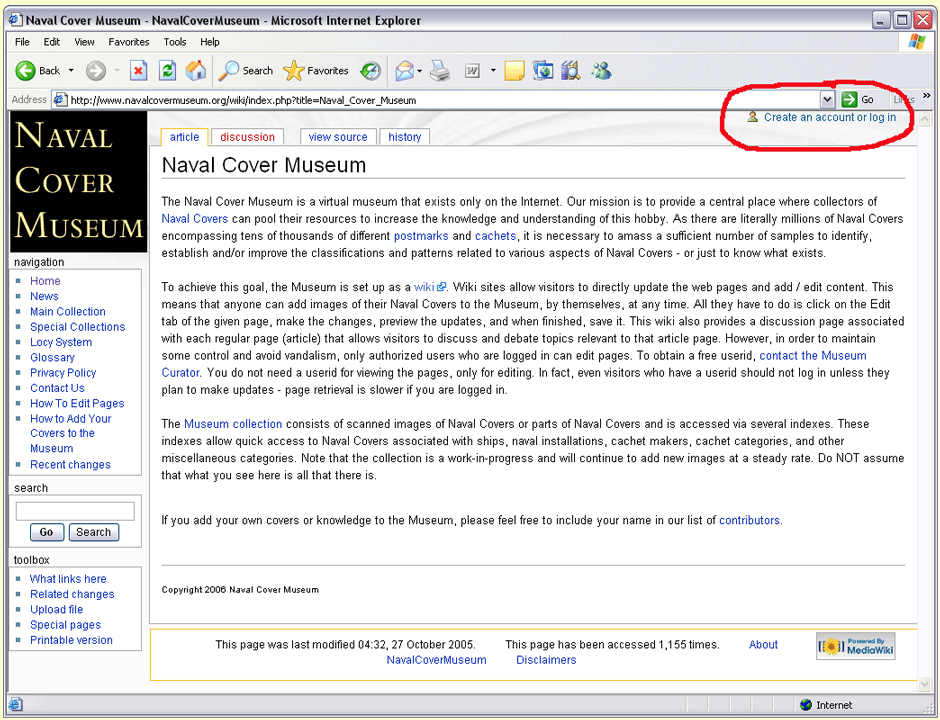The height and width of the screenshot is (720, 940).
Task: Click the Stop loading toolbar icon
Action: point(139,70)
